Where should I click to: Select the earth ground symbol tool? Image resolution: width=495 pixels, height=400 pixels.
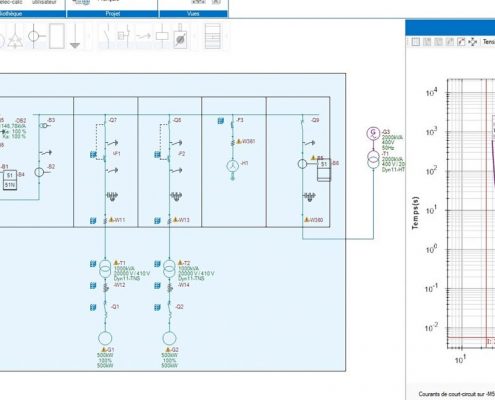(x=75, y=36)
